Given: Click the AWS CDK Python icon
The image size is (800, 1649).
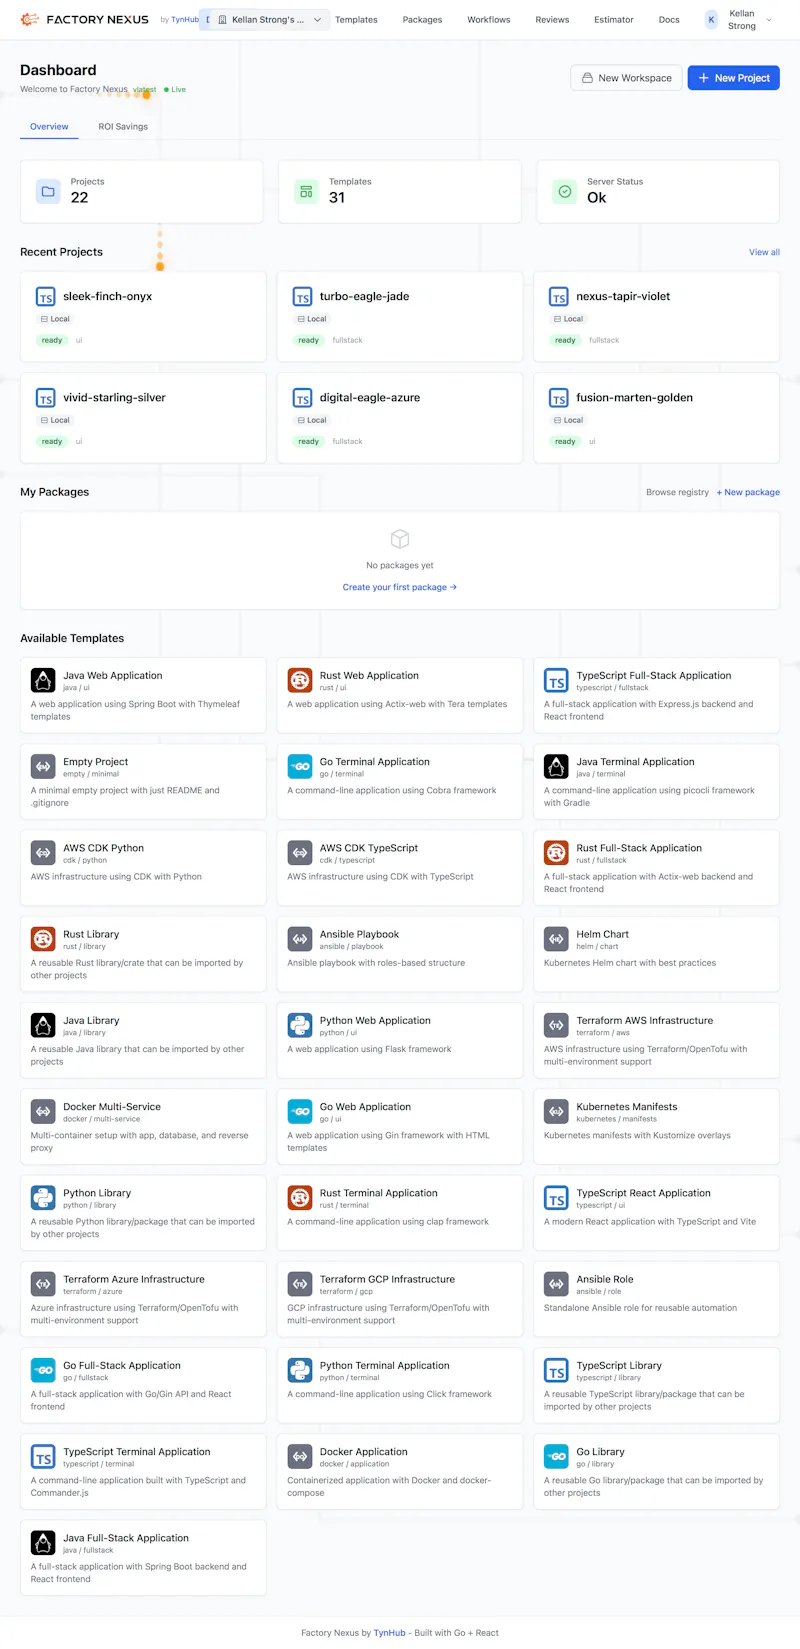Looking at the screenshot, I should (43, 853).
